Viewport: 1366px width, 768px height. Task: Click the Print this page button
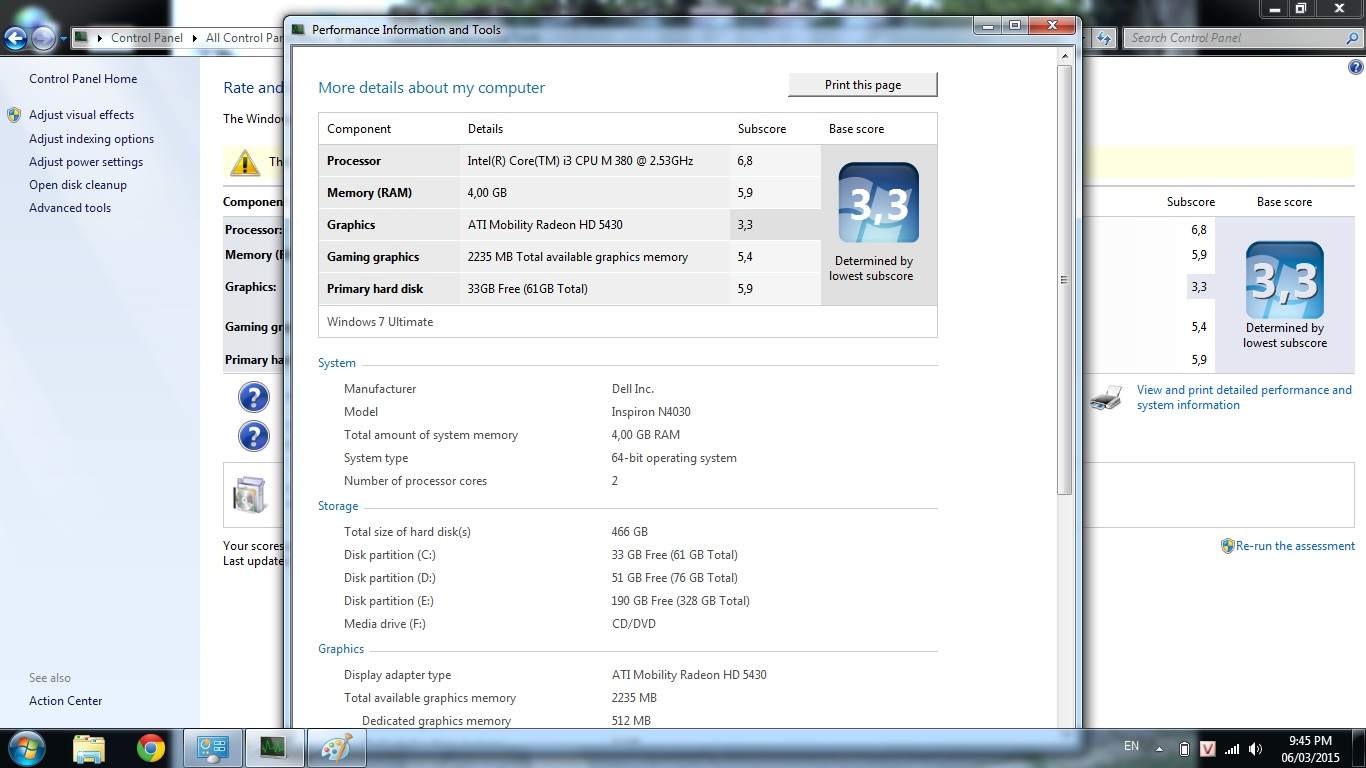coord(863,85)
